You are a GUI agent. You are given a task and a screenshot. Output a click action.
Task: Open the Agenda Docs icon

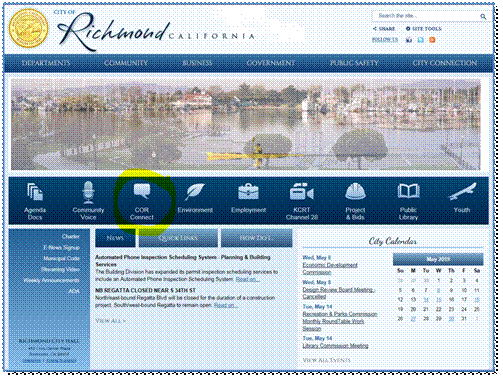(35, 192)
